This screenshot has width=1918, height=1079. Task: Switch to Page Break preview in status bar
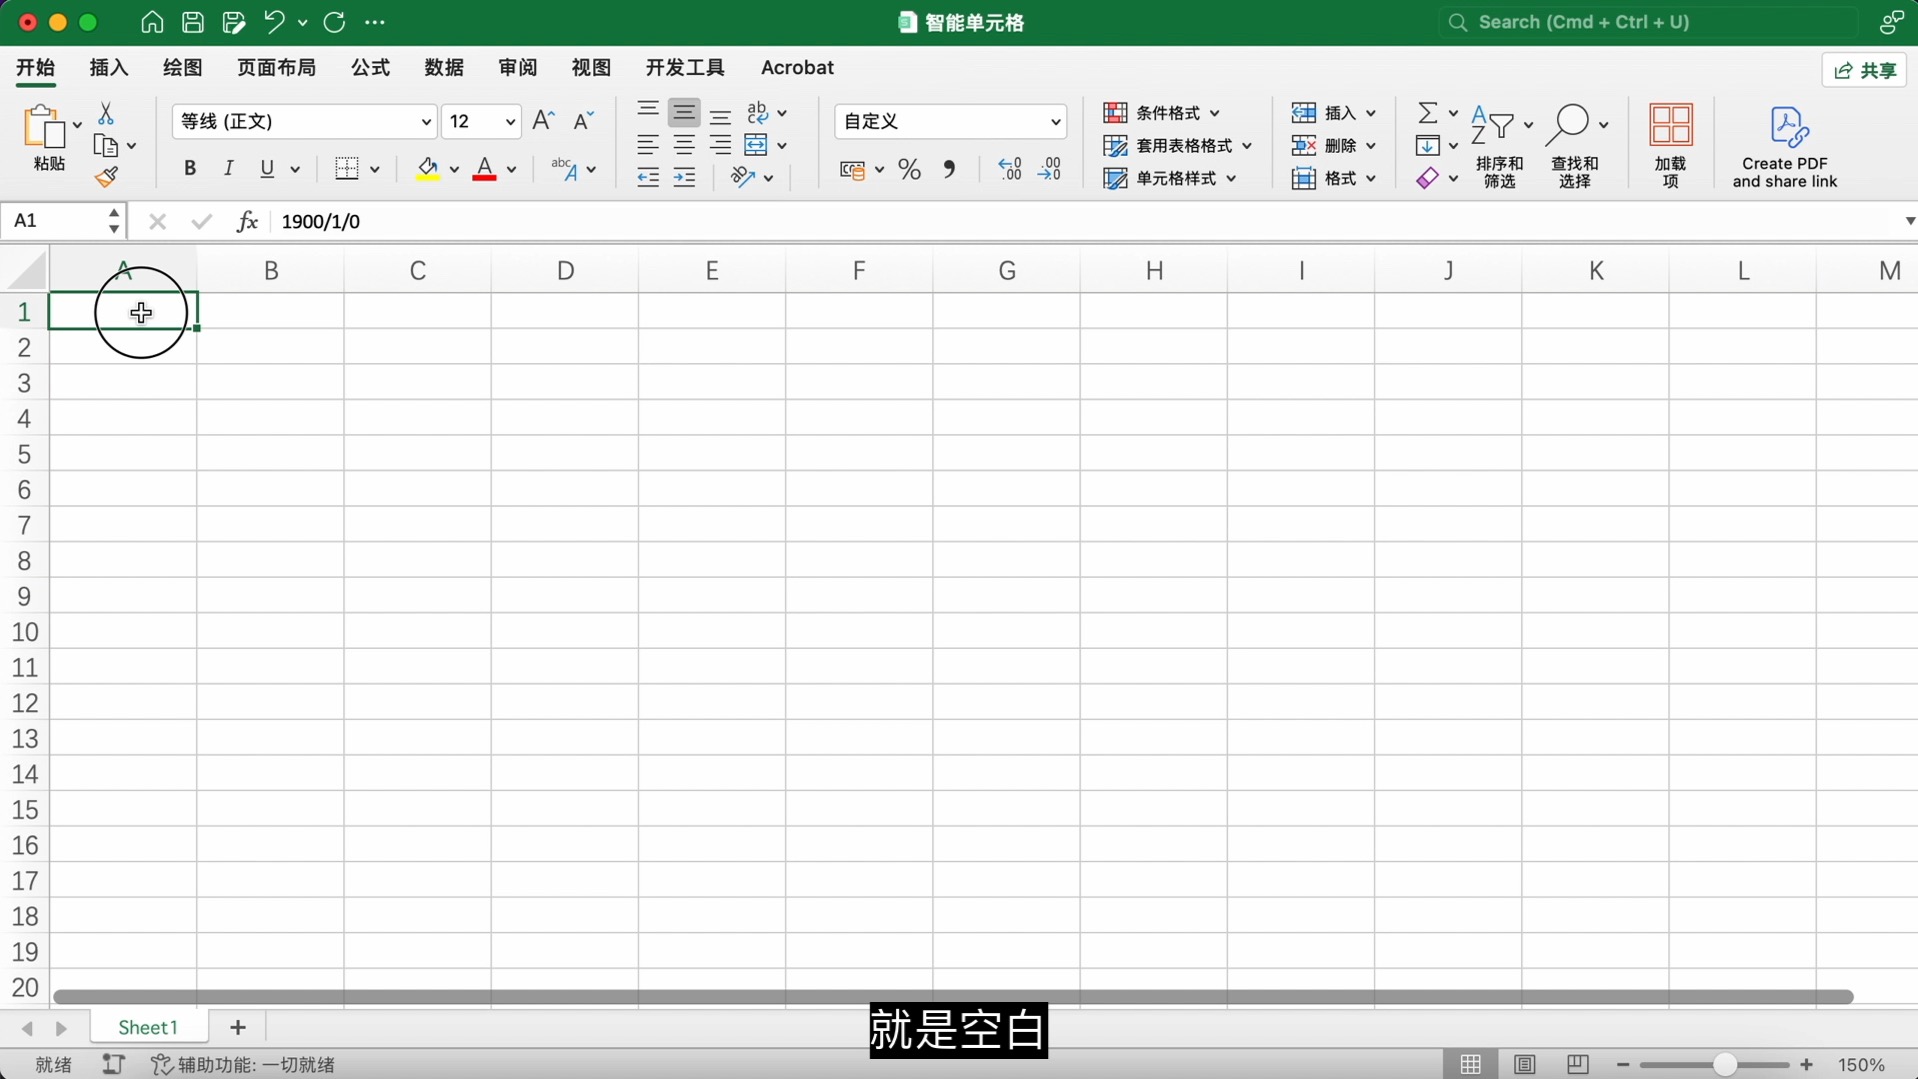[x=1578, y=1065]
